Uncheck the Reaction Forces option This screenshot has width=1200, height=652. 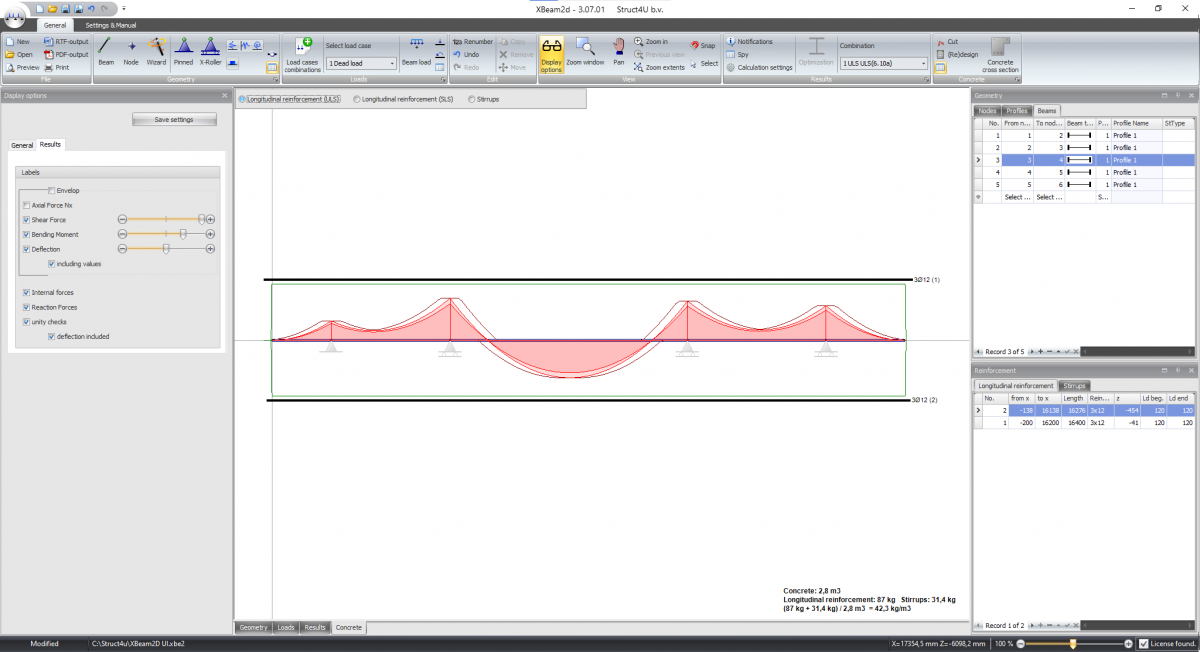(27, 307)
